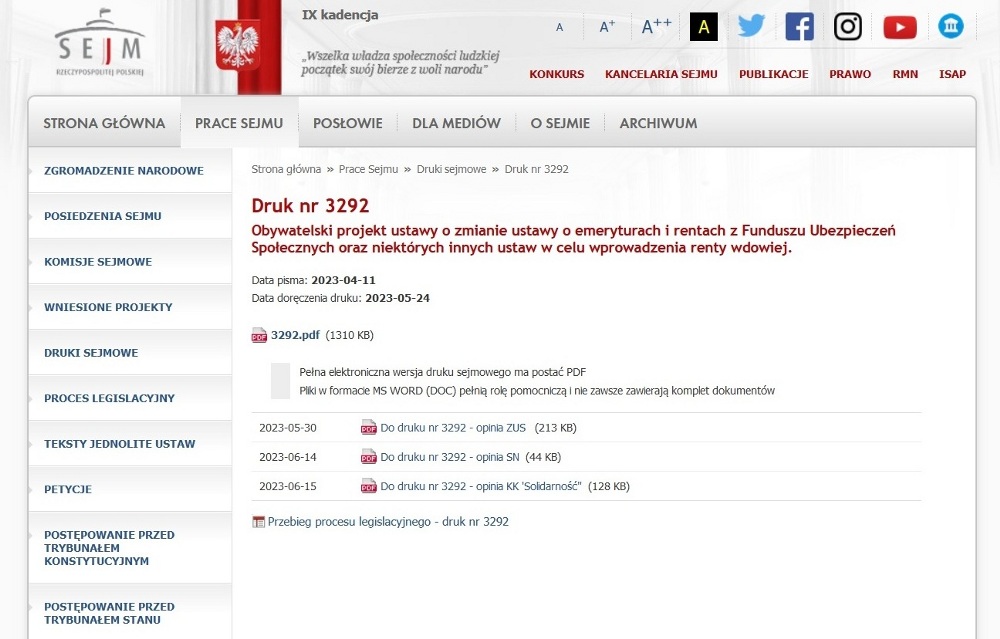Click the SEJM logo
1000x639 pixels.
(x=100, y=43)
